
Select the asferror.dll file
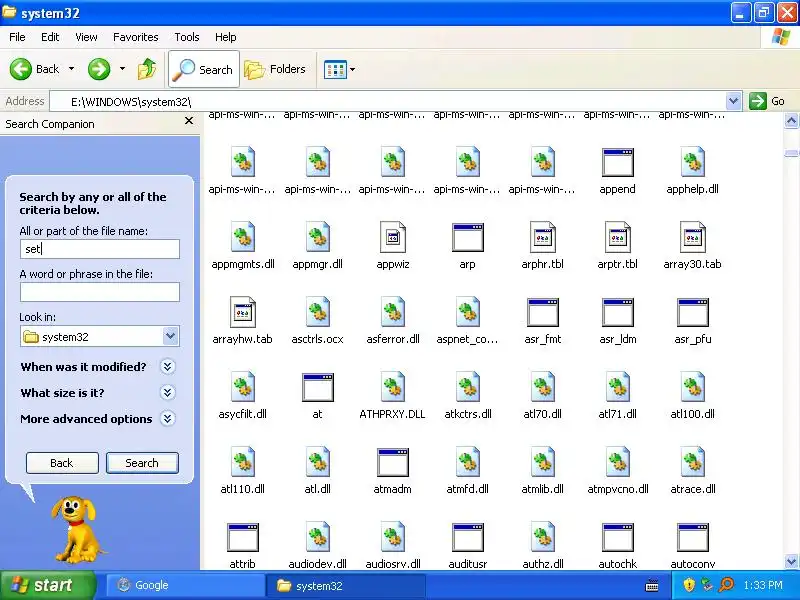pyautogui.click(x=393, y=321)
